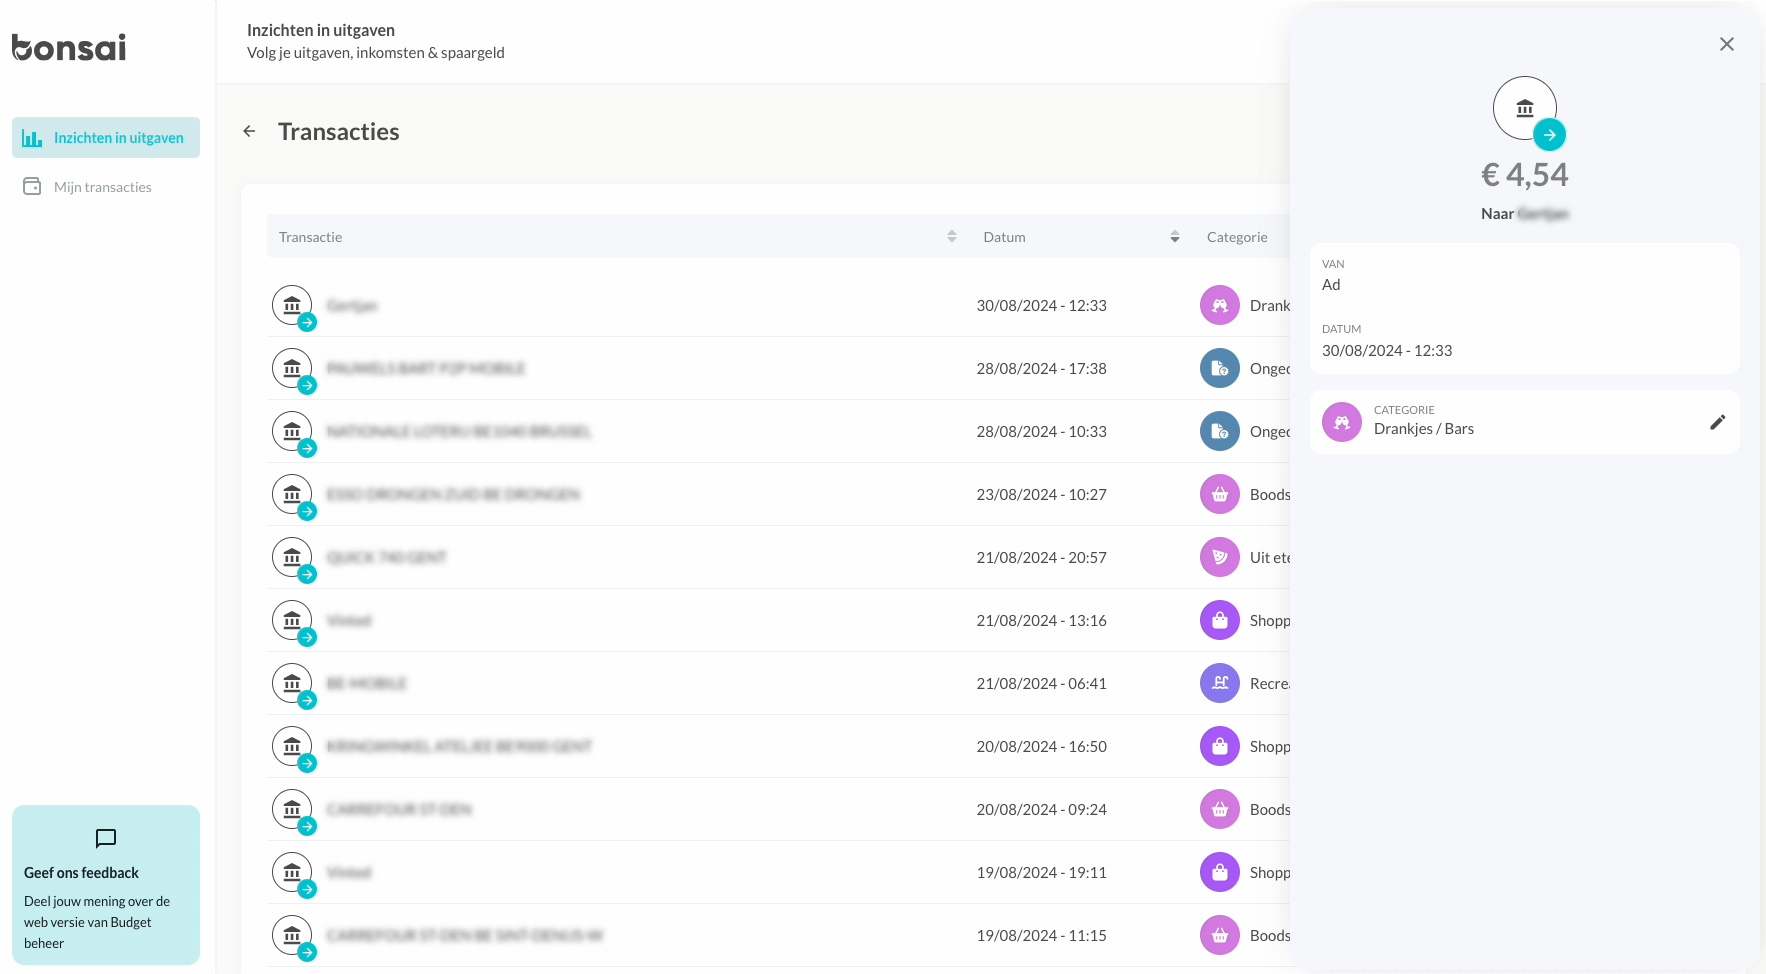Viewport: 1766px width, 974px height.
Task: Select date 20/08/2024 - 09:24 in table
Action: coord(1041,810)
